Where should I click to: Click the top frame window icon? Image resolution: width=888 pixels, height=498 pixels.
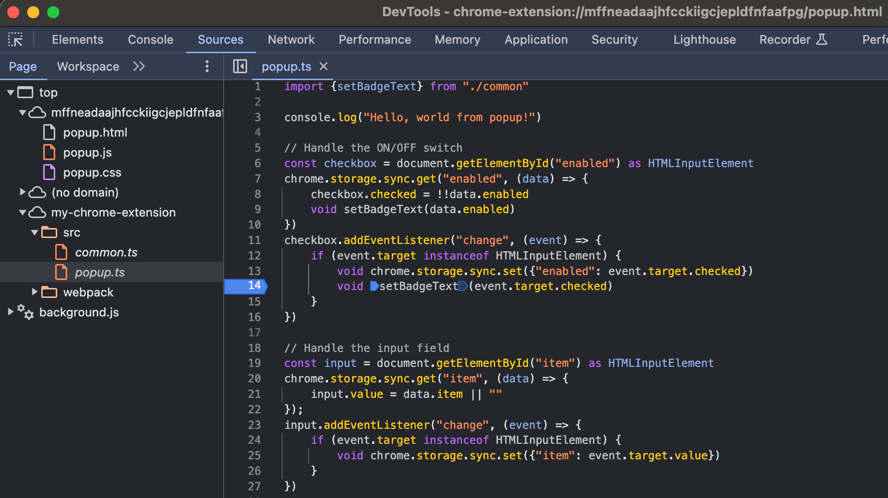(25, 92)
